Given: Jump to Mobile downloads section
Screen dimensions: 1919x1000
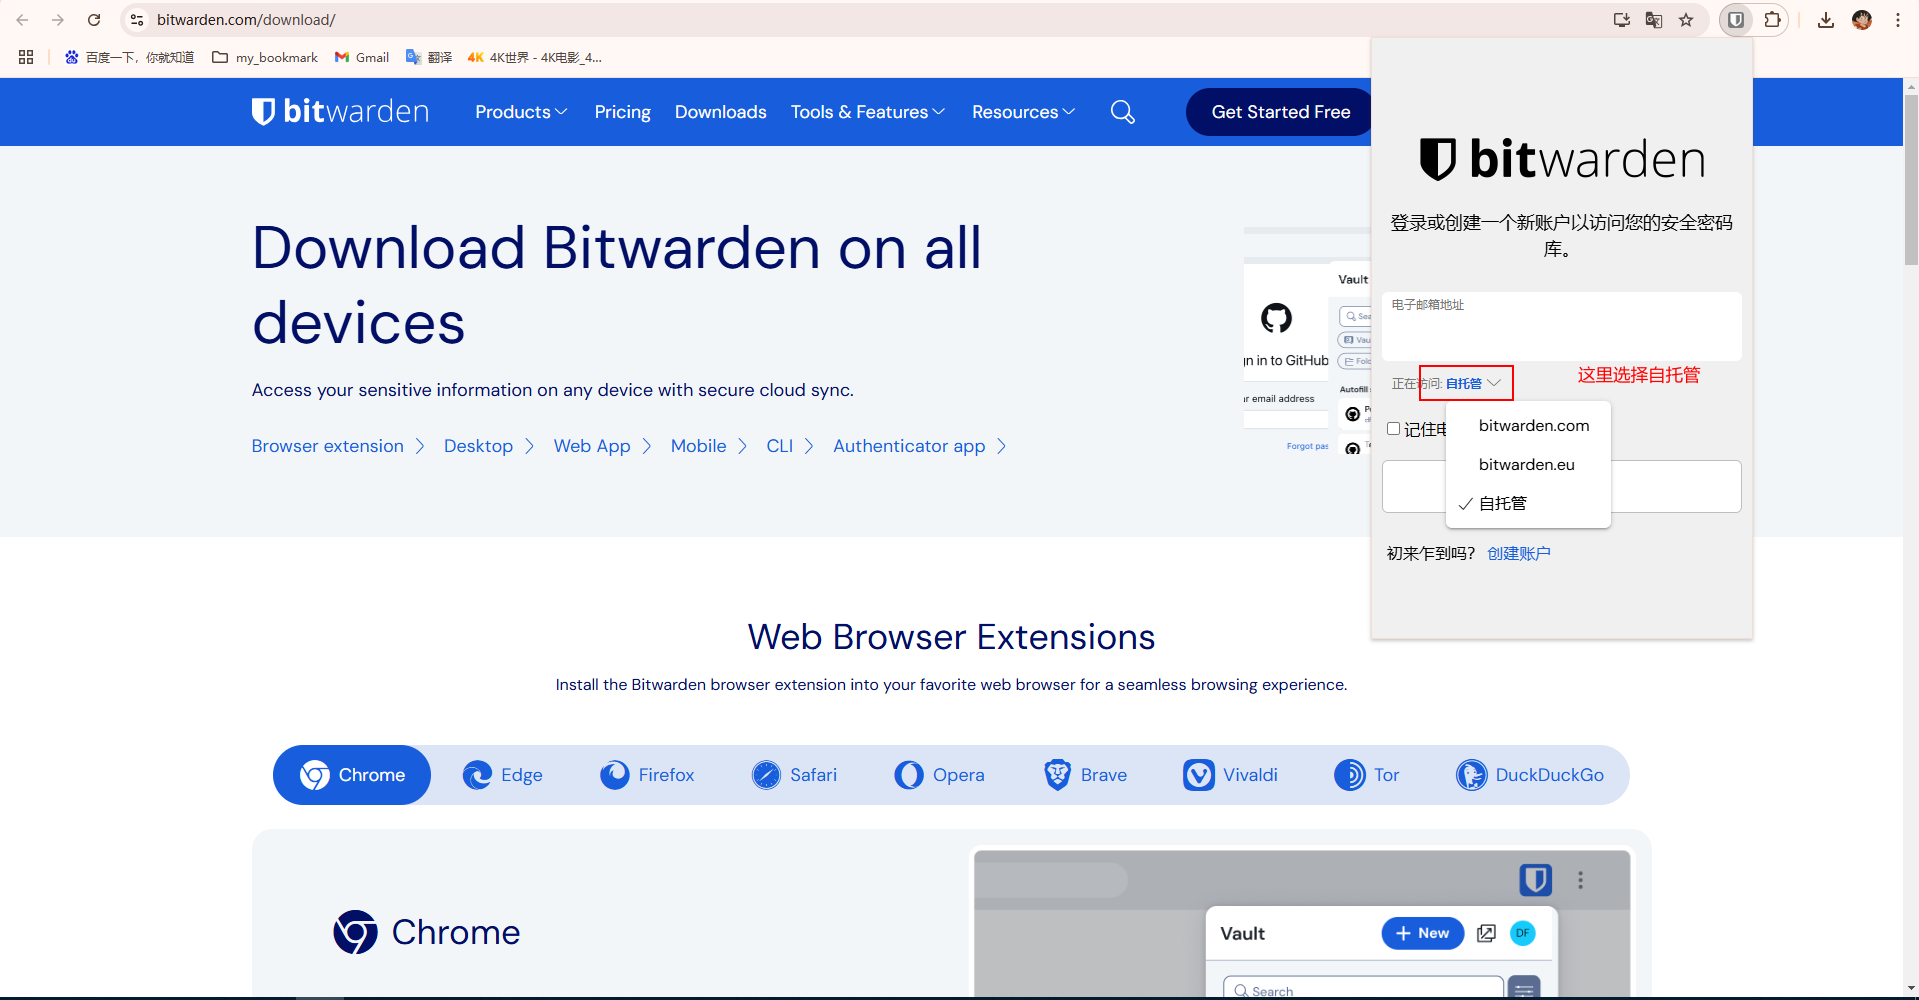Looking at the screenshot, I should point(709,446).
